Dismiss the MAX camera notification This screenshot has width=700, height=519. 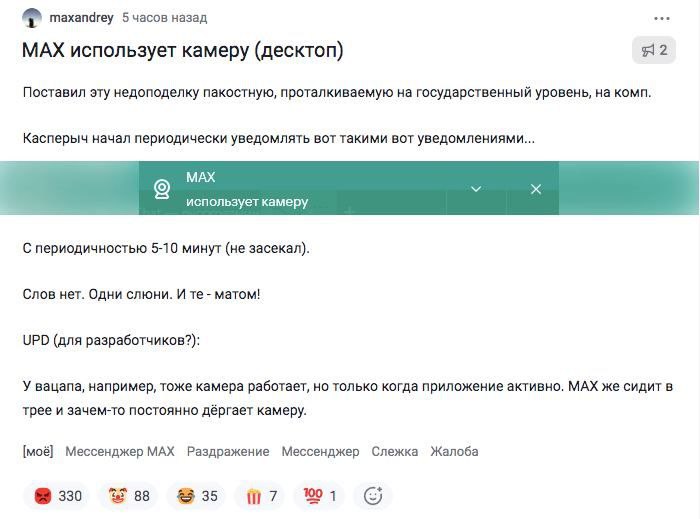(536, 189)
